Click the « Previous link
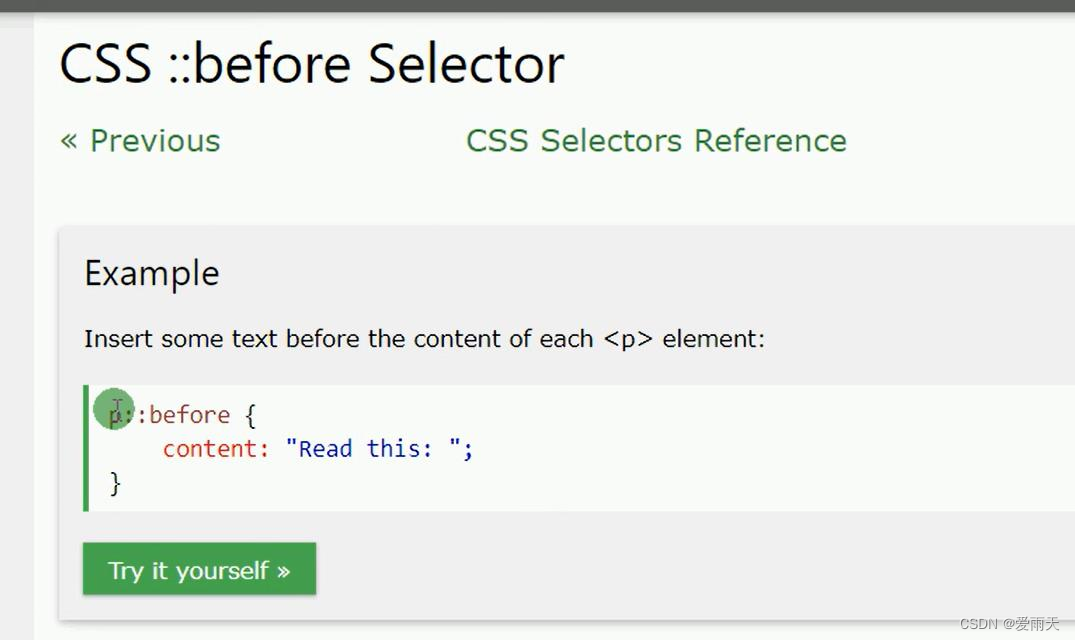 click(140, 141)
